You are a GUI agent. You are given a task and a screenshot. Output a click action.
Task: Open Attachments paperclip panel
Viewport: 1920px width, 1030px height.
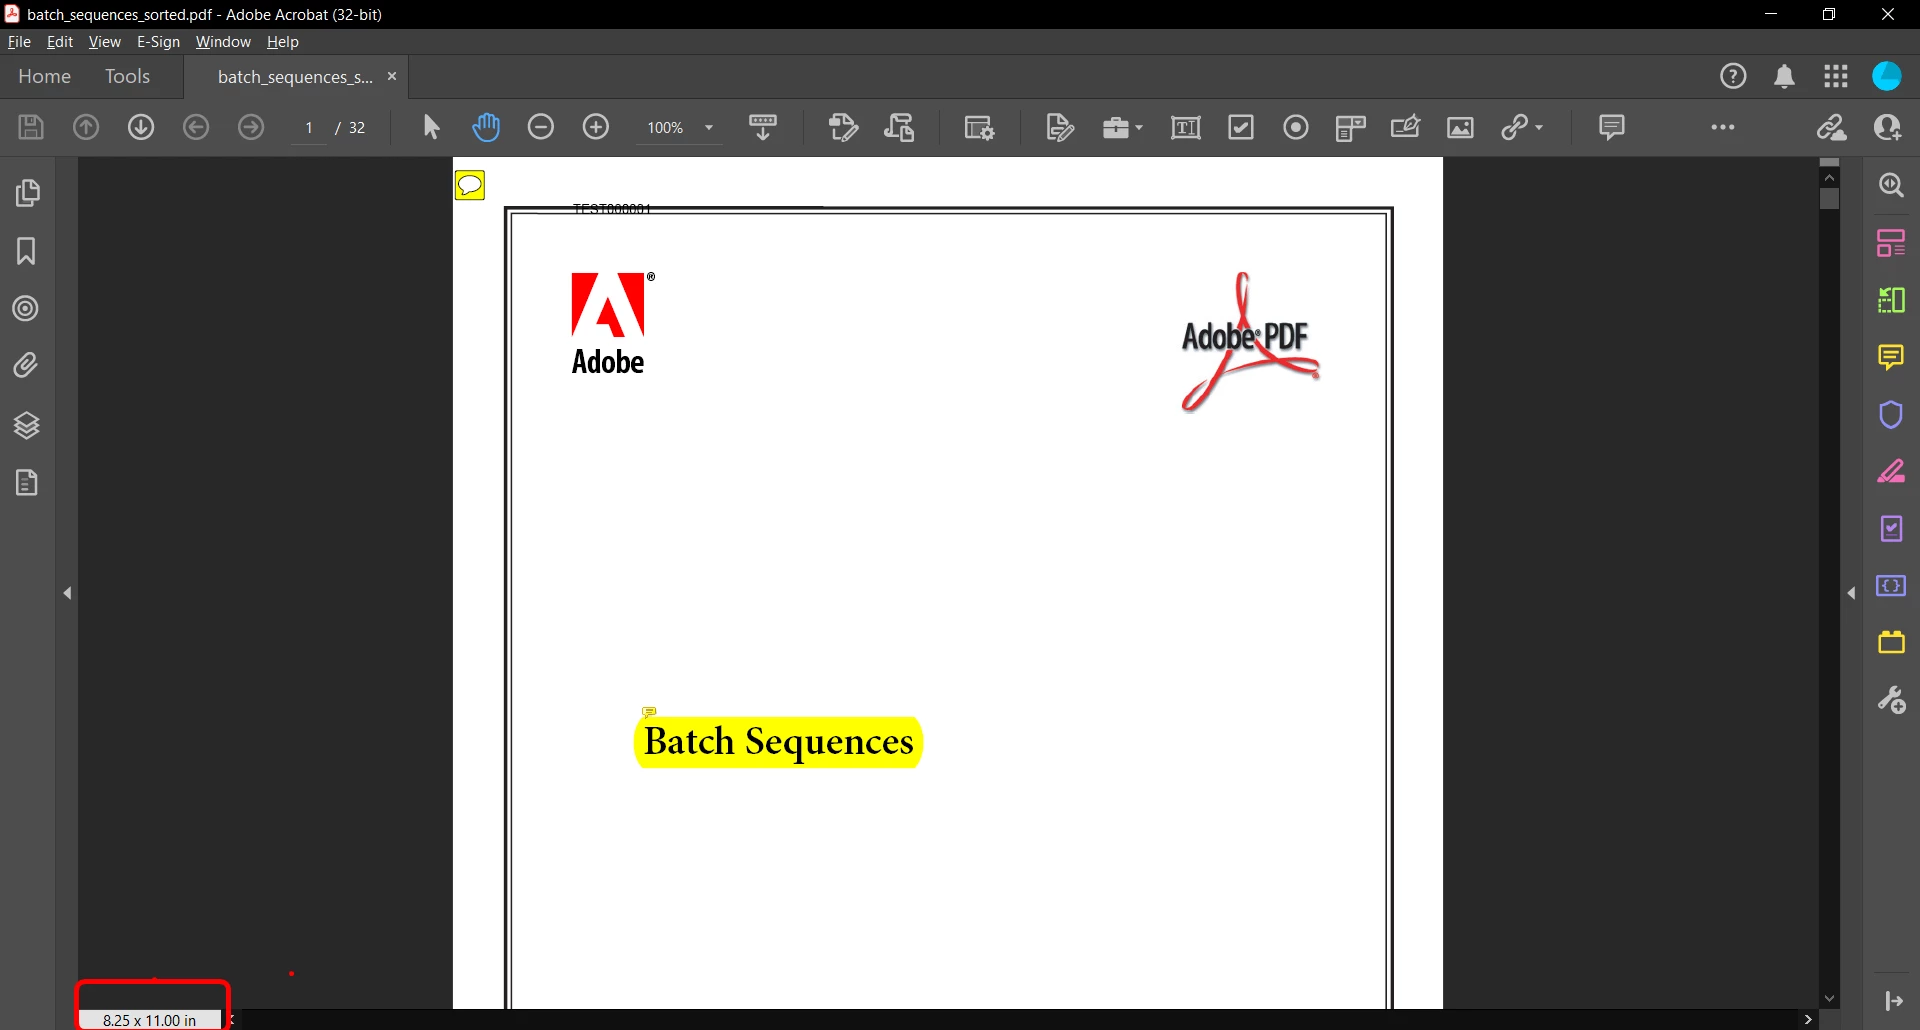click(x=27, y=366)
